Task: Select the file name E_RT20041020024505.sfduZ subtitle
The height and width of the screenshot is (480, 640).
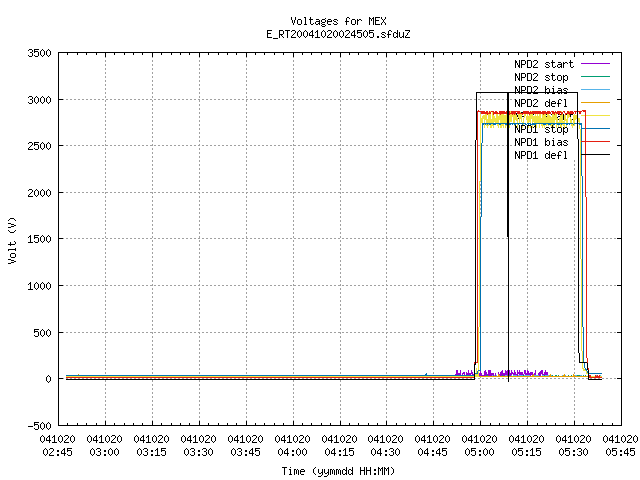Action: [x=338, y=34]
